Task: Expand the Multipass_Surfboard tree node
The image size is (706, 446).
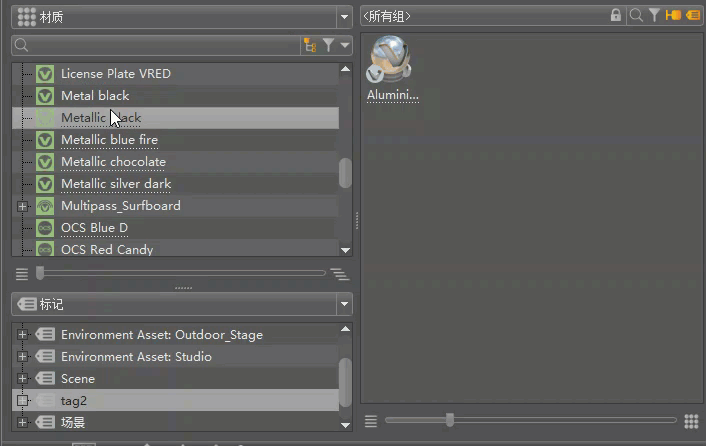Action: tap(22, 206)
